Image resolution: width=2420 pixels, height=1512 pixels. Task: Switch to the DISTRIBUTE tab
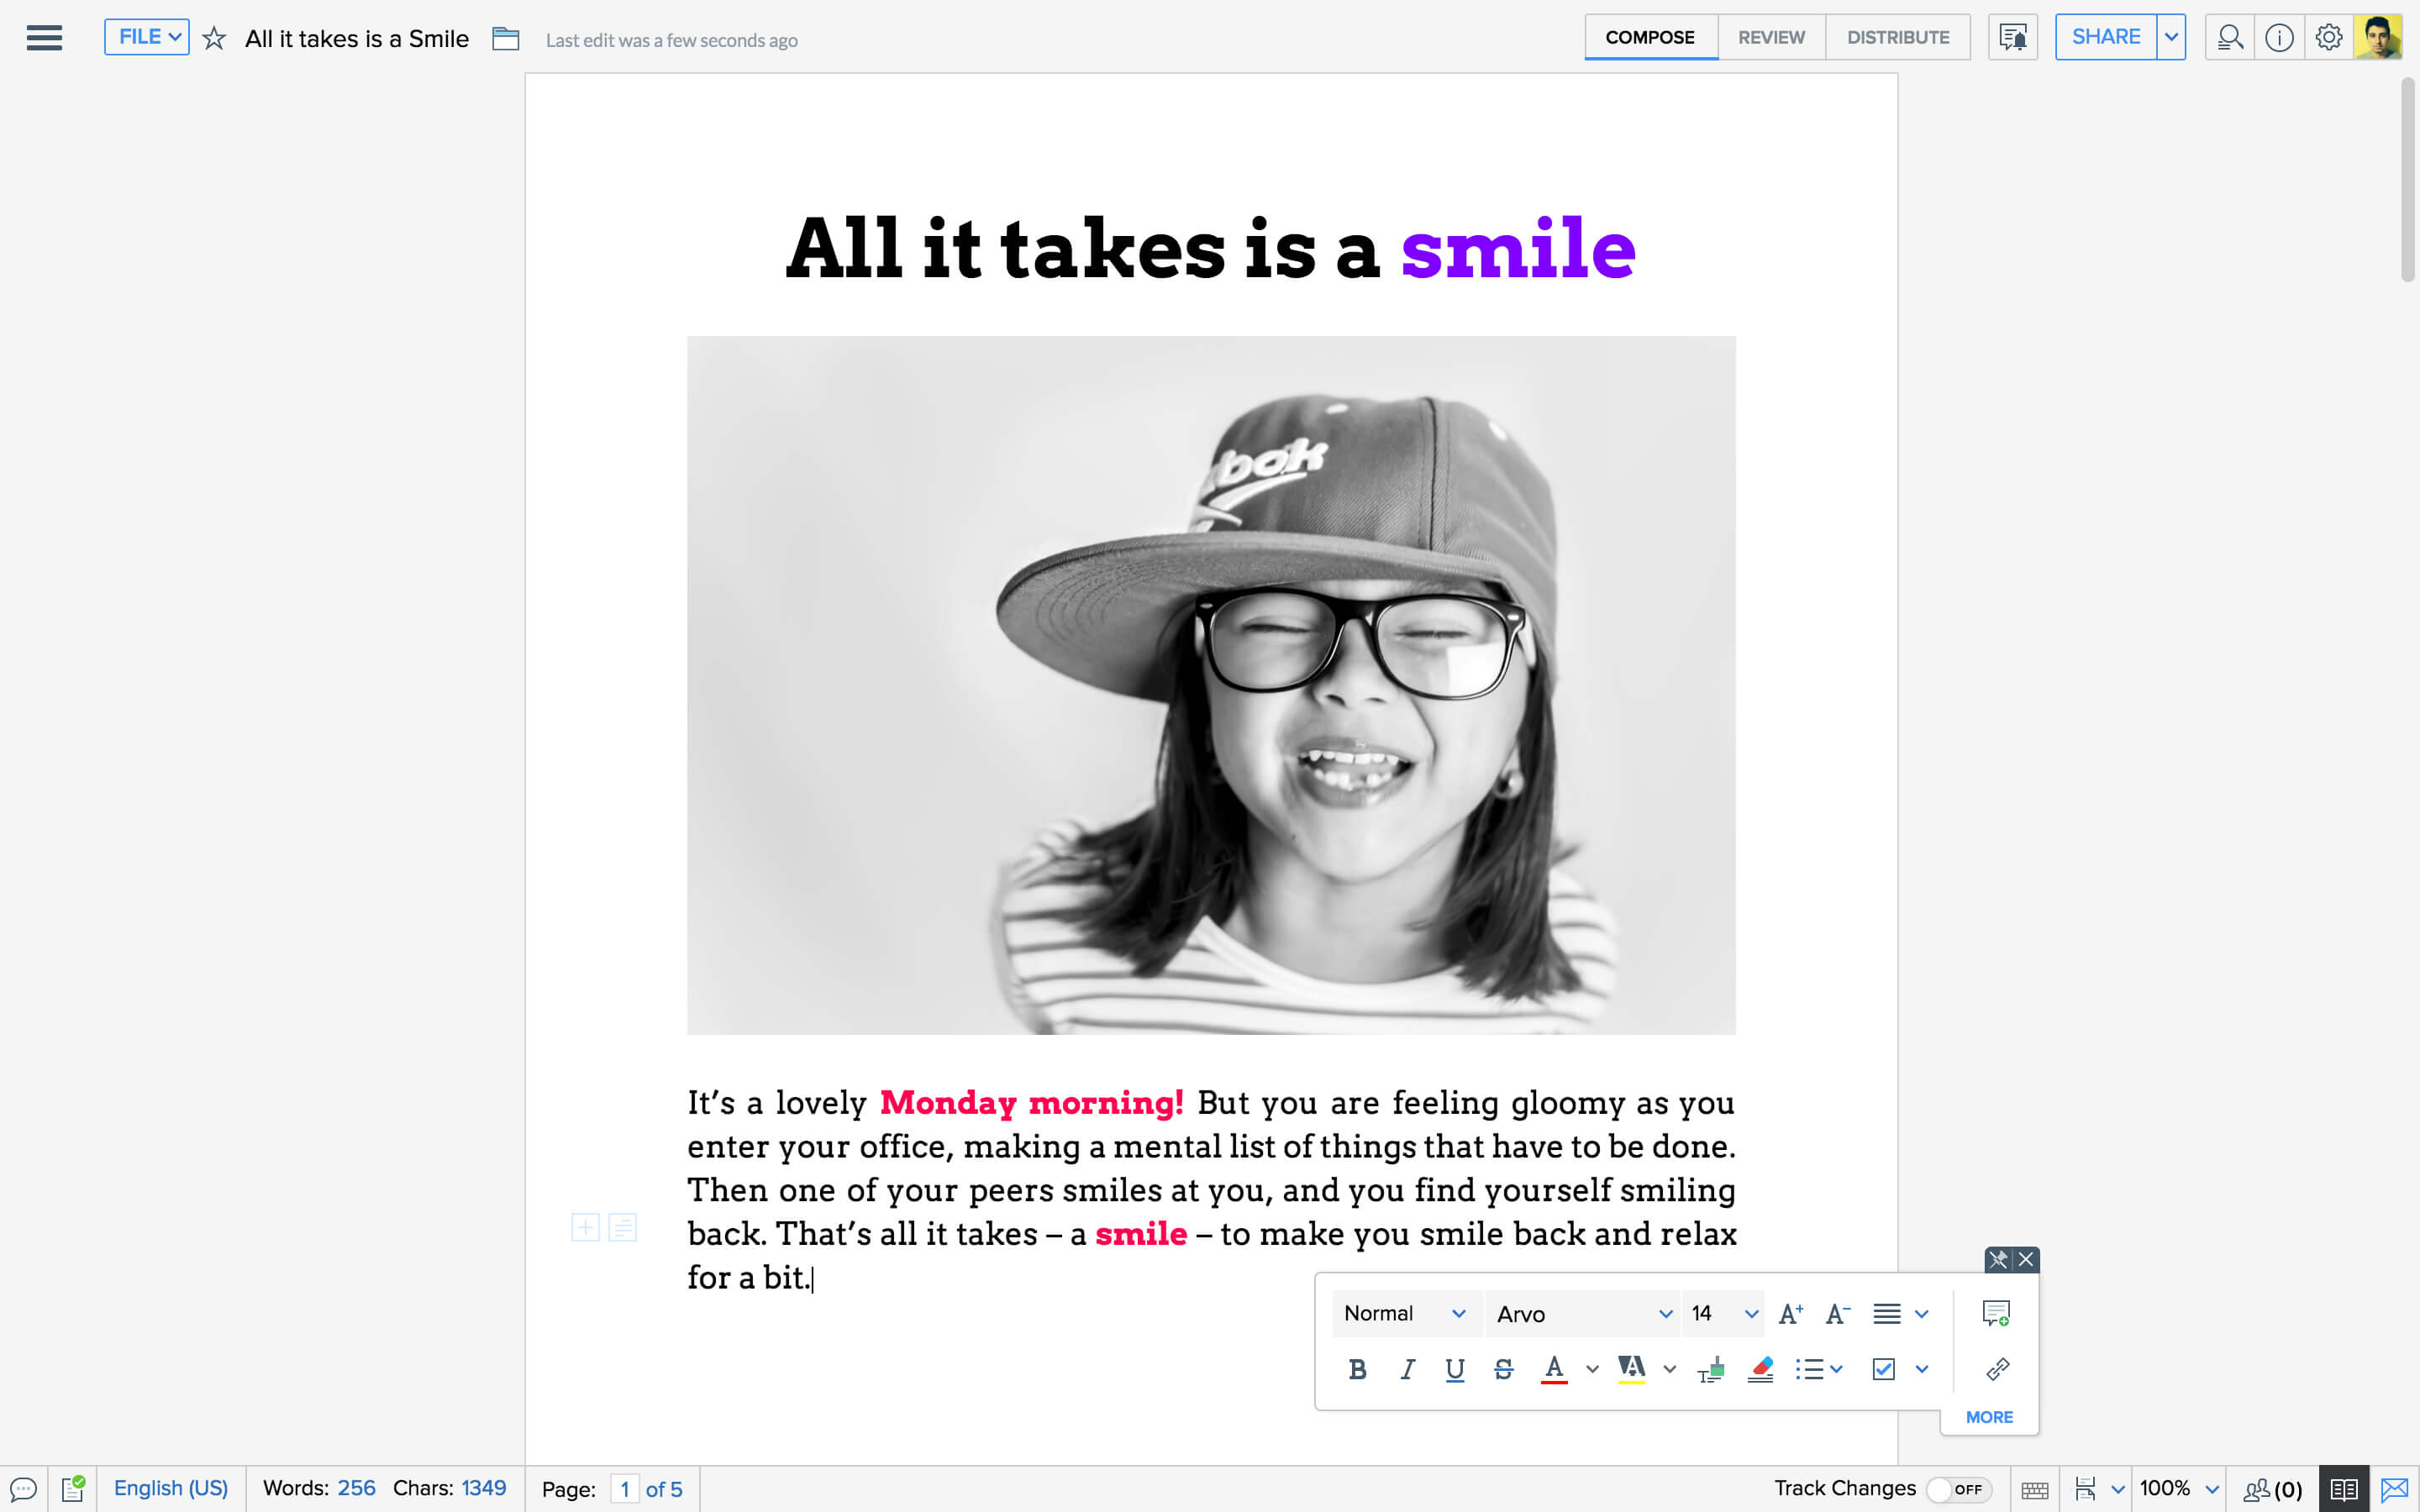(x=1897, y=37)
